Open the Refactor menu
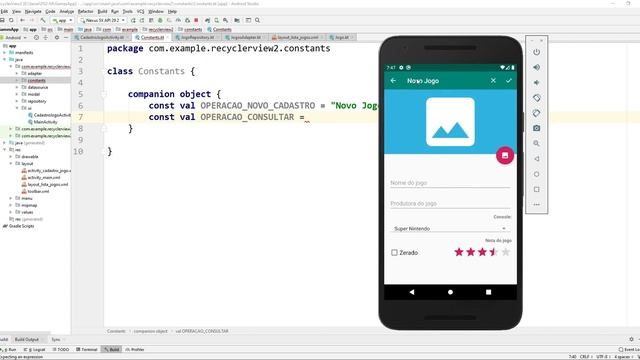 click(x=85, y=11)
